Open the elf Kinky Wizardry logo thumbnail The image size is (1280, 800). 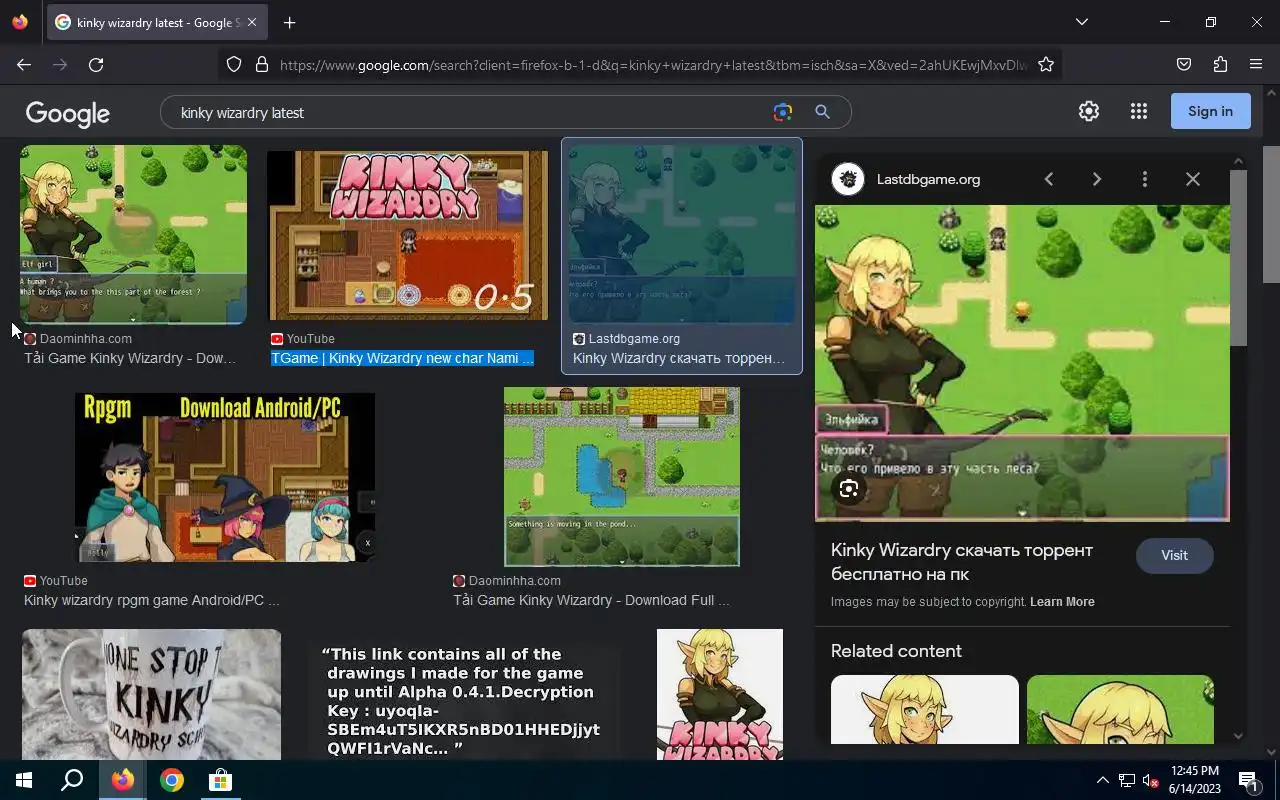point(720,695)
